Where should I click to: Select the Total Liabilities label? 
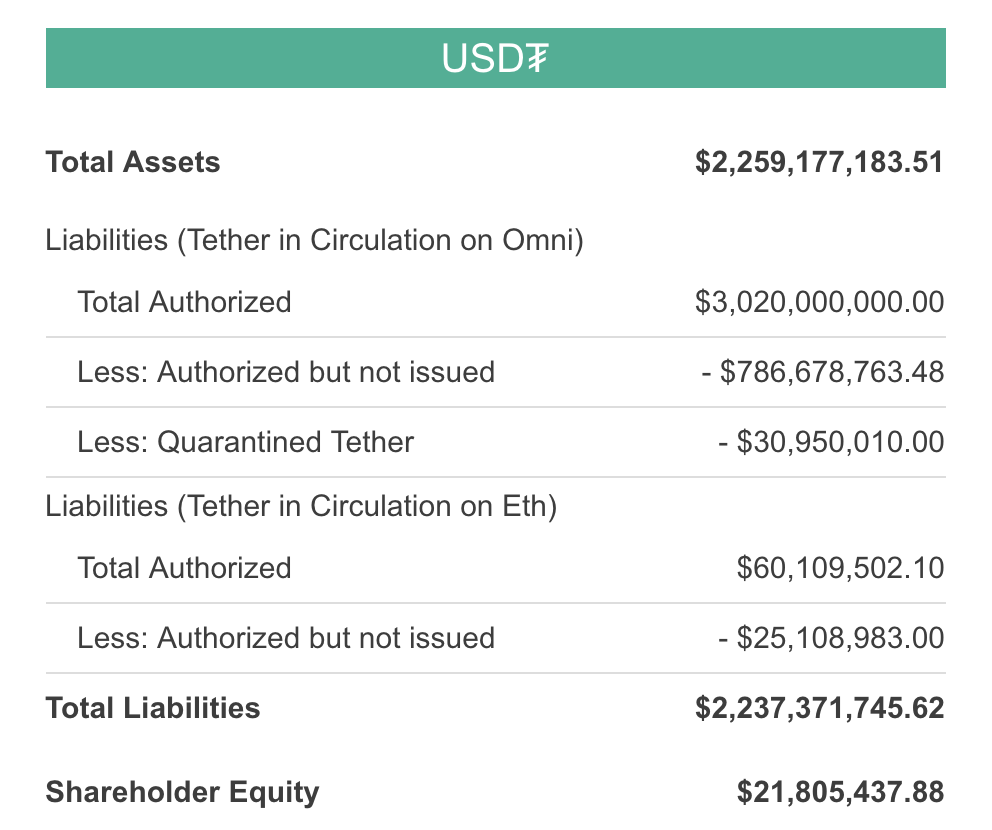coord(152,708)
